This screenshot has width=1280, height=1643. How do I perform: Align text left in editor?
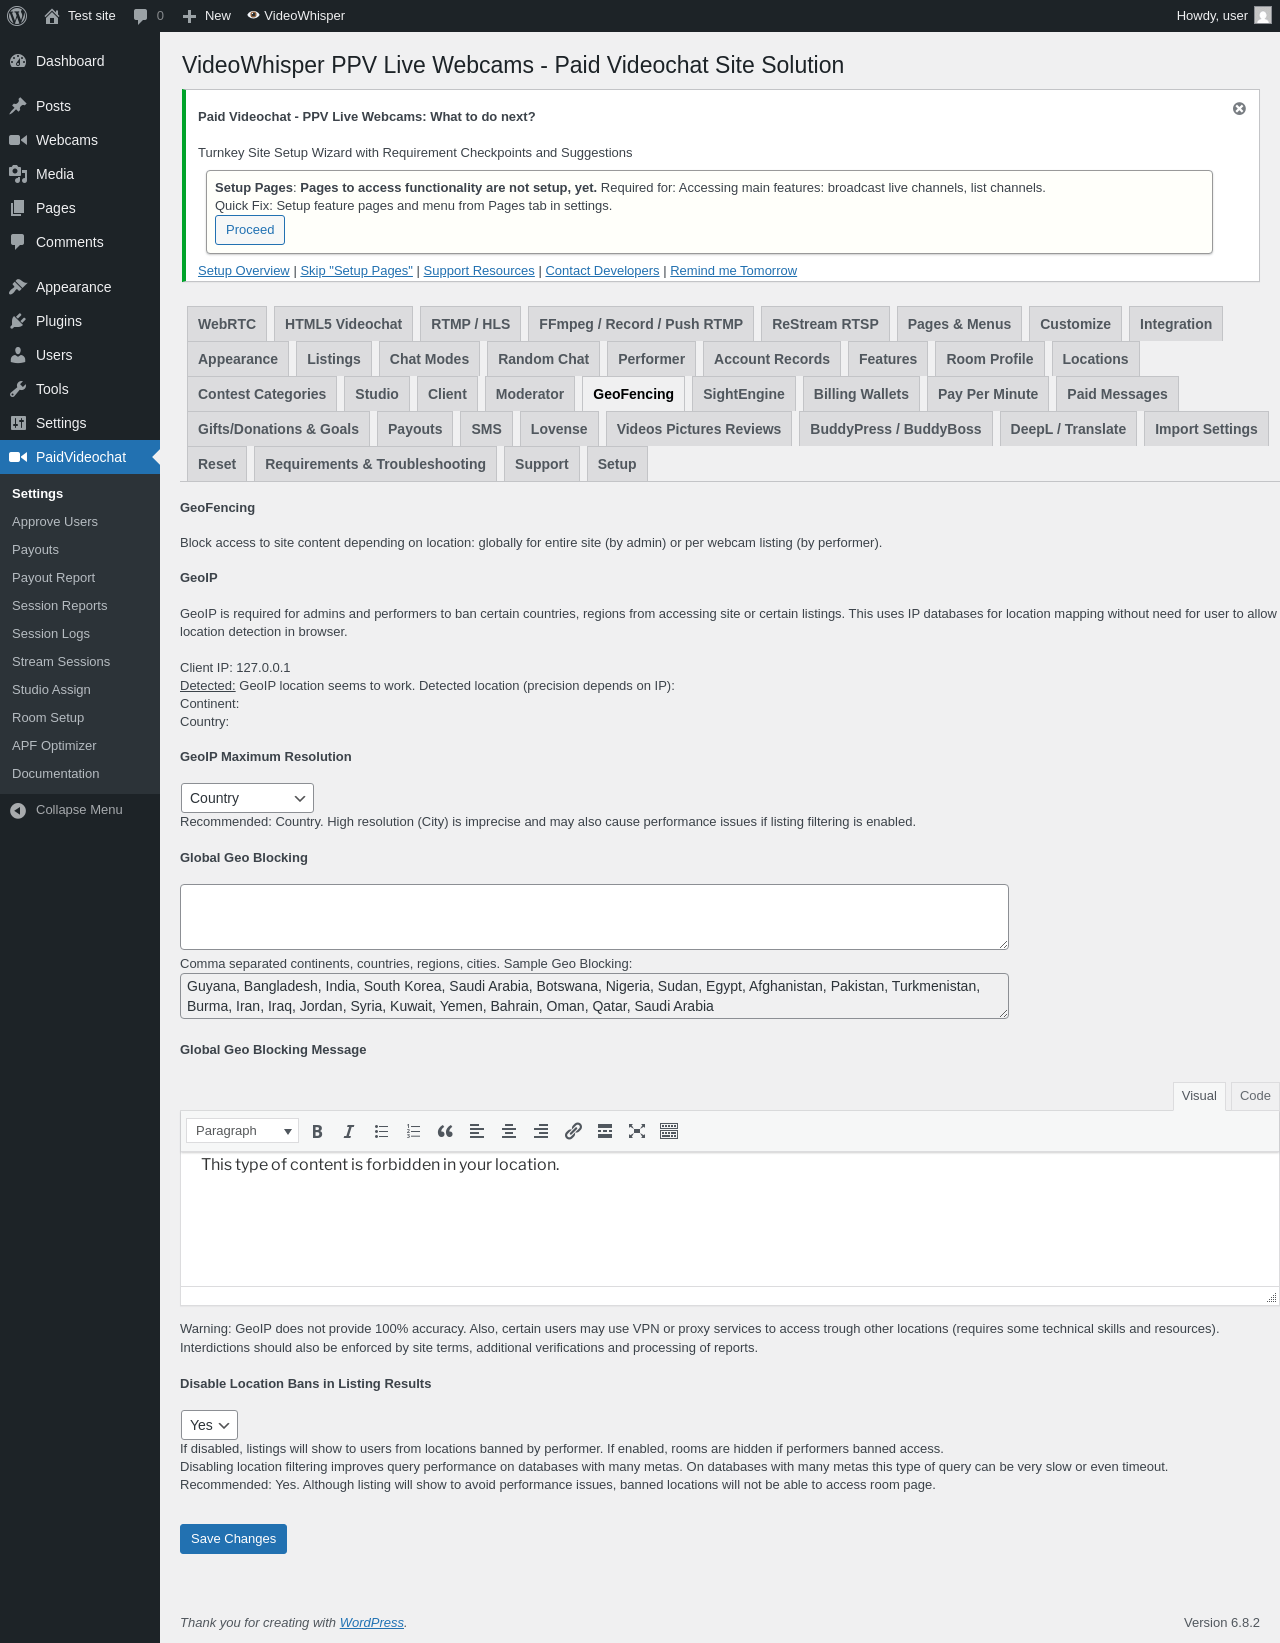[477, 1131]
